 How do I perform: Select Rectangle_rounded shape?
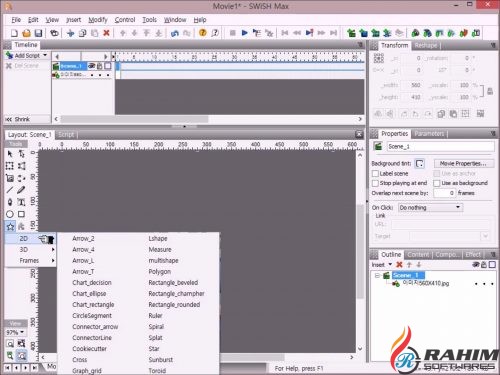tap(174, 305)
